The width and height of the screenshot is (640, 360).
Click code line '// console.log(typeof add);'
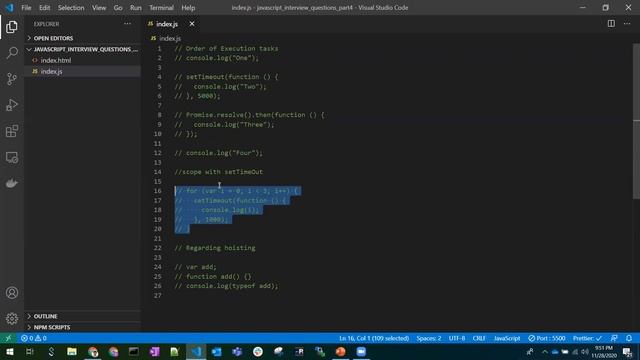click(226, 286)
